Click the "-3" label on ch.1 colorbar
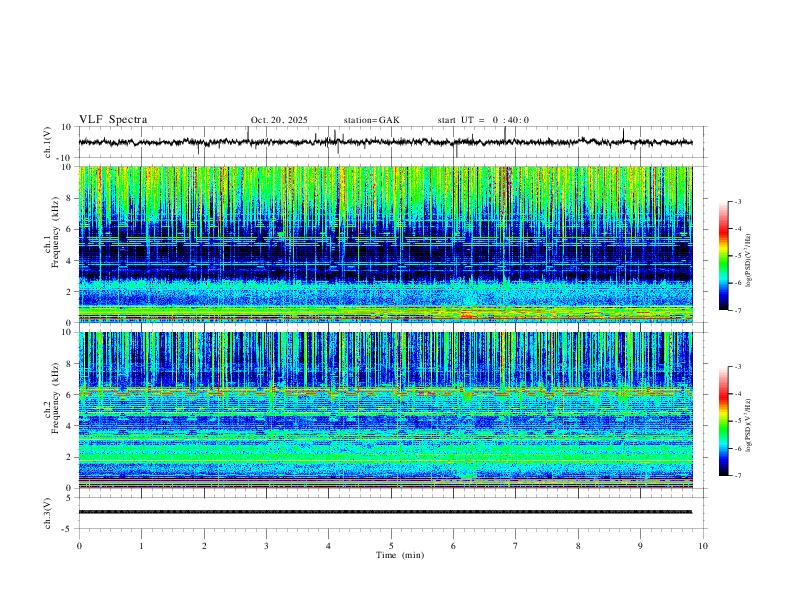 tap(737, 201)
